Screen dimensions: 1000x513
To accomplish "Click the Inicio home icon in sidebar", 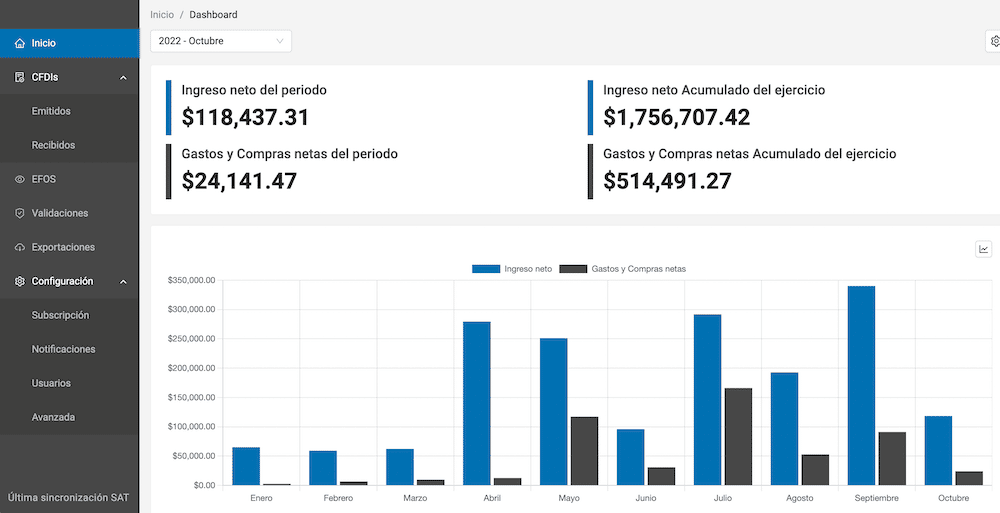I will pyautogui.click(x=20, y=44).
